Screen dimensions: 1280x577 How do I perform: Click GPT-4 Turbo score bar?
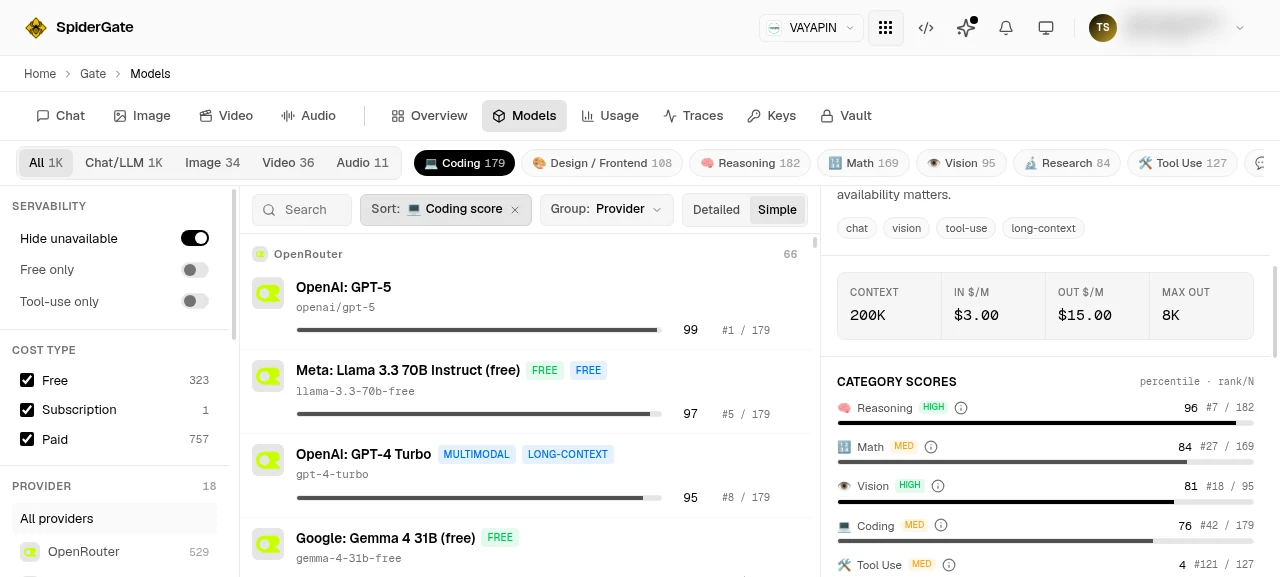pos(479,497)
